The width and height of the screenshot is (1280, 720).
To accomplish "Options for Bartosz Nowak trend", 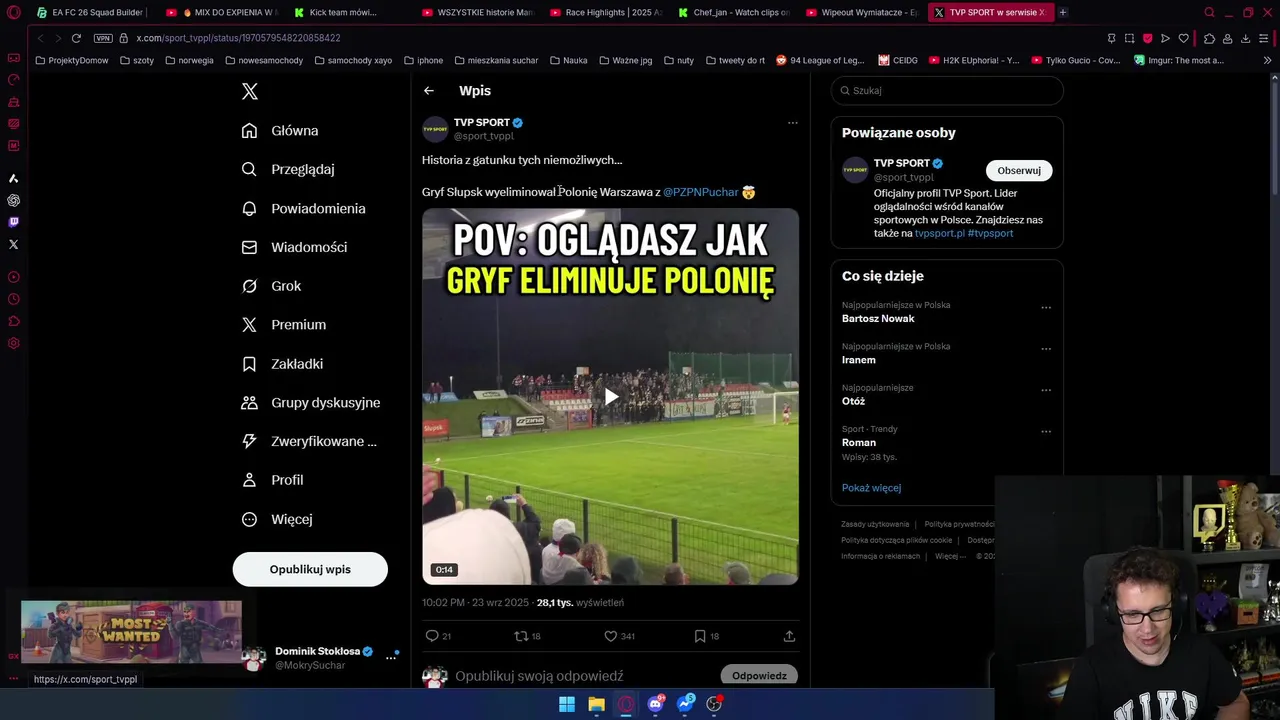I will [1046, 308].
